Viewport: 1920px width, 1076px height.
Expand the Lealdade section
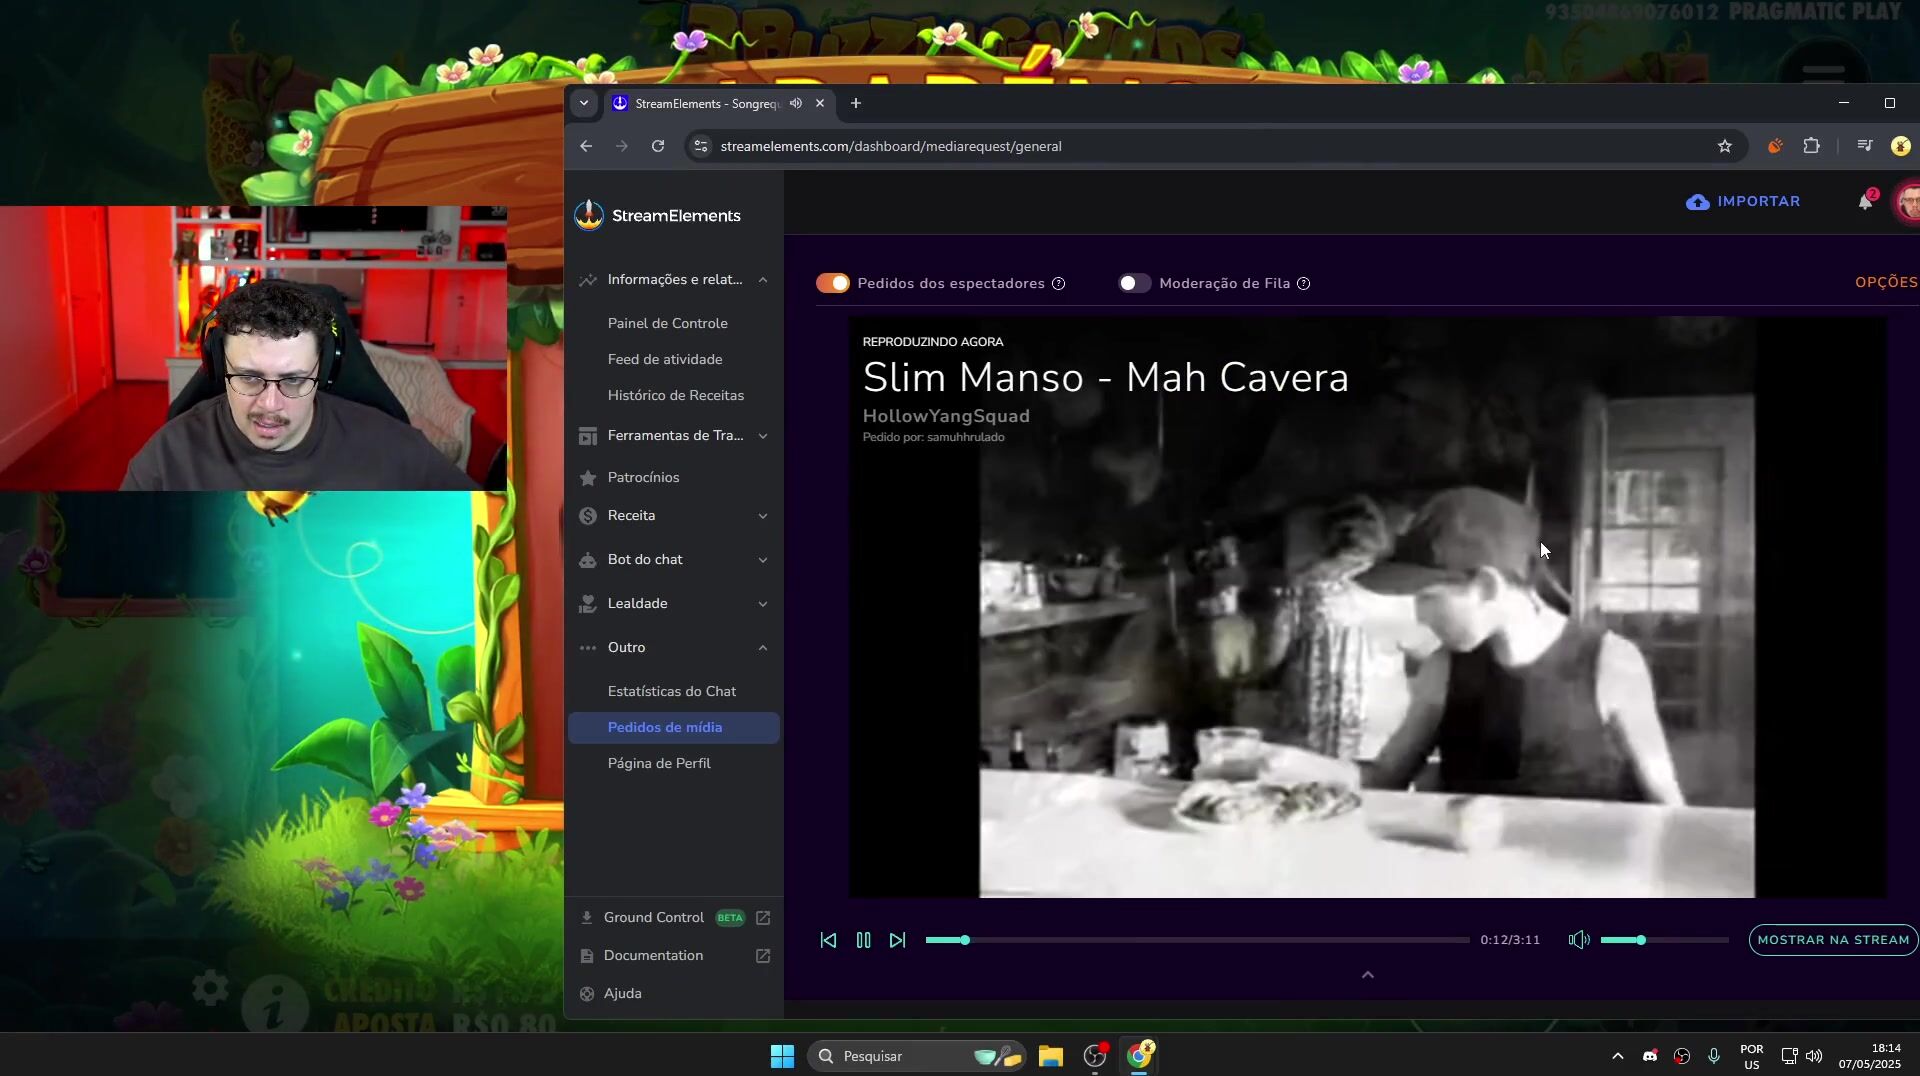763,604
